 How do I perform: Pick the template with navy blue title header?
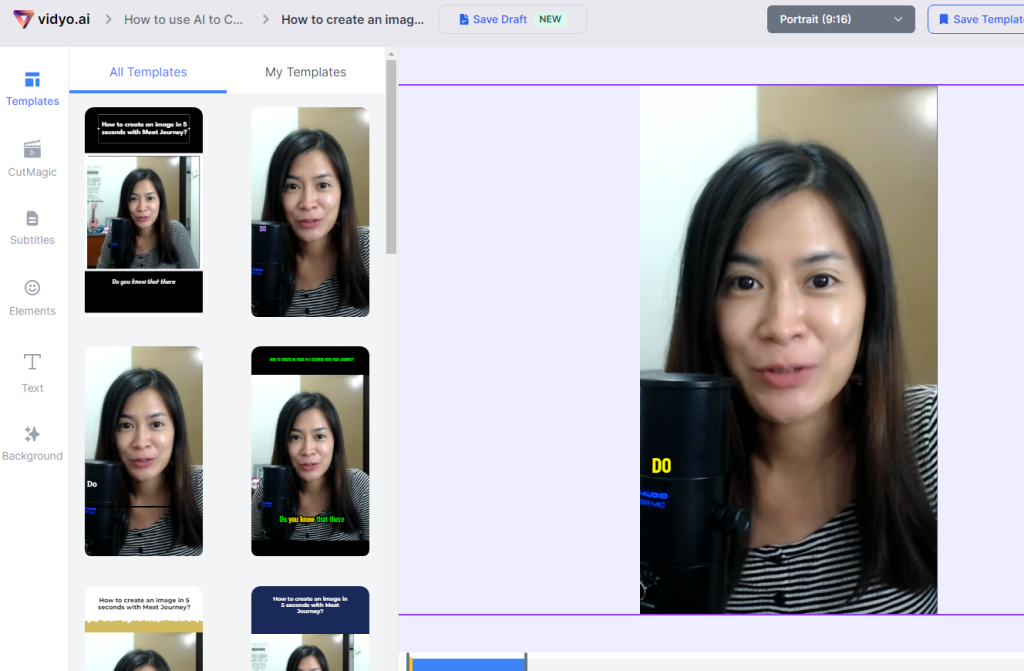pyautogui.click(x=310, y=628)
